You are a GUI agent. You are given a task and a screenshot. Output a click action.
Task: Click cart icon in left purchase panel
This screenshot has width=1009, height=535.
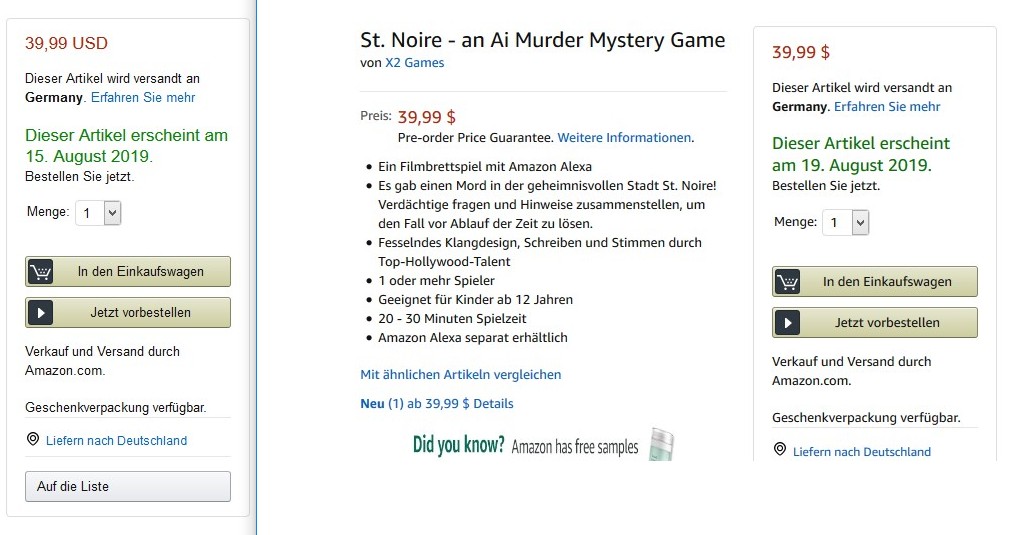pyautogui.click(x=41, y=272)
